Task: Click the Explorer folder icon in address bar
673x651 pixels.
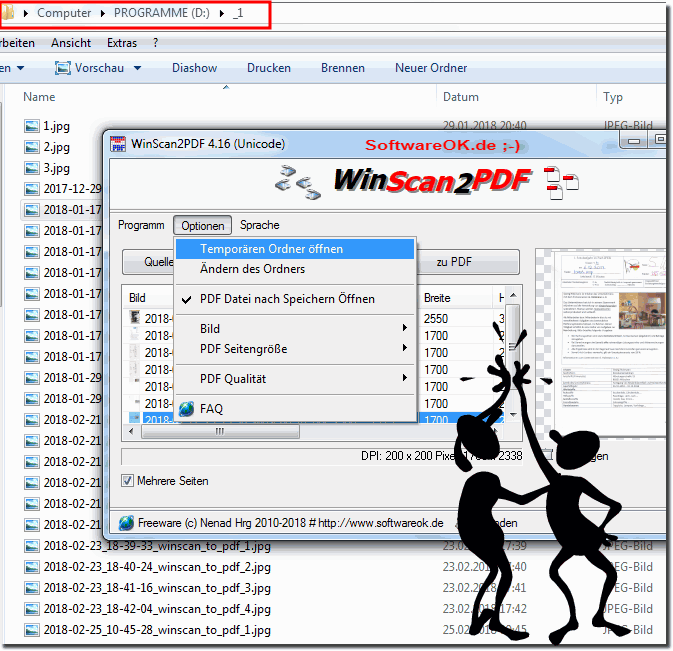Action: coord(8,13)
